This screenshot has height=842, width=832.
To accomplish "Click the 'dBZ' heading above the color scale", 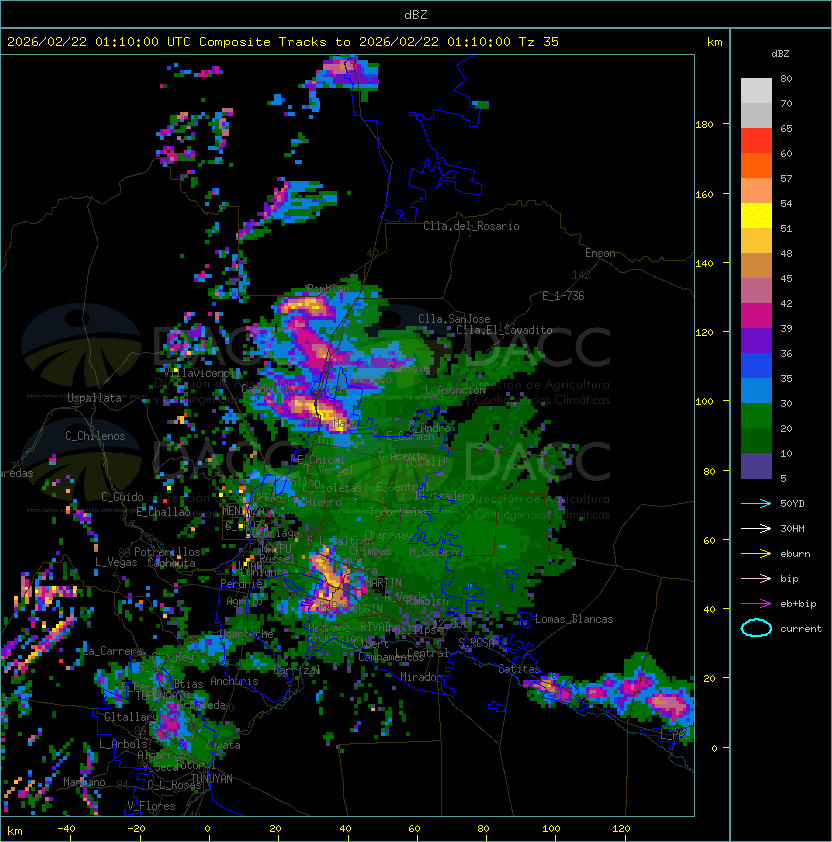I will pyautogui.click(x=780, y=54).
